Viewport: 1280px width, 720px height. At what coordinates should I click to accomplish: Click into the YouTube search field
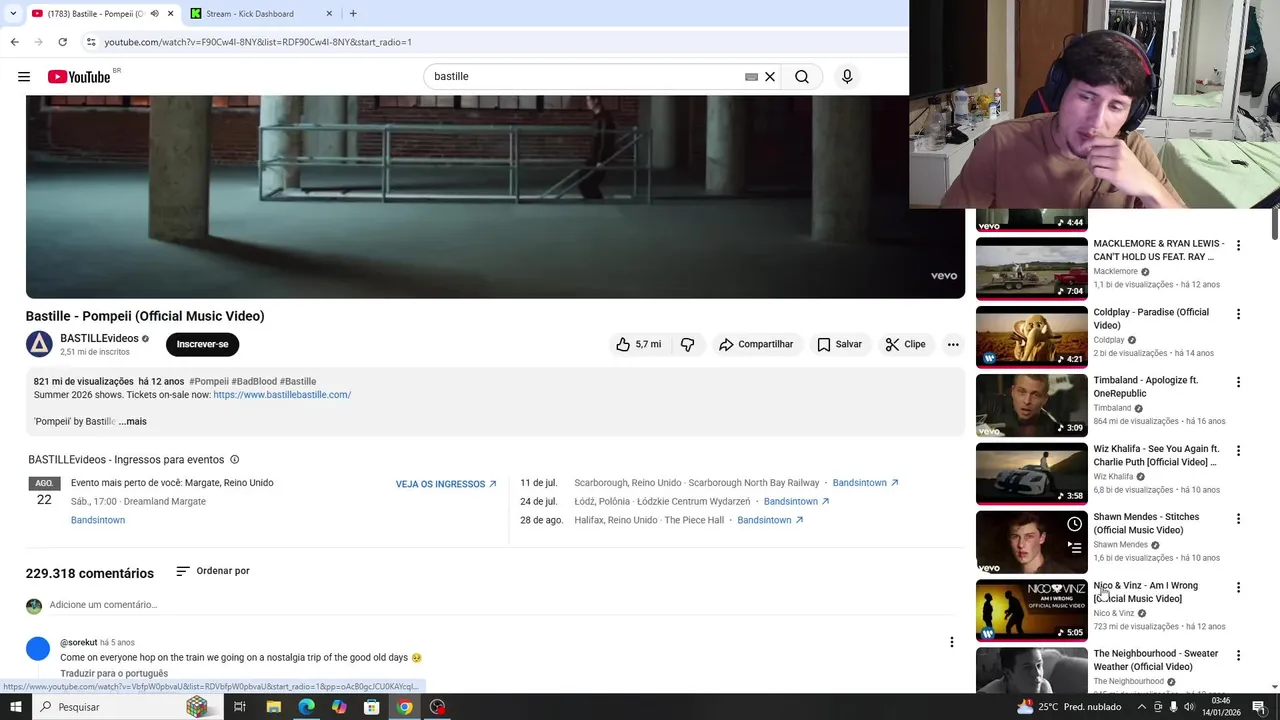[x=585, y=76]
